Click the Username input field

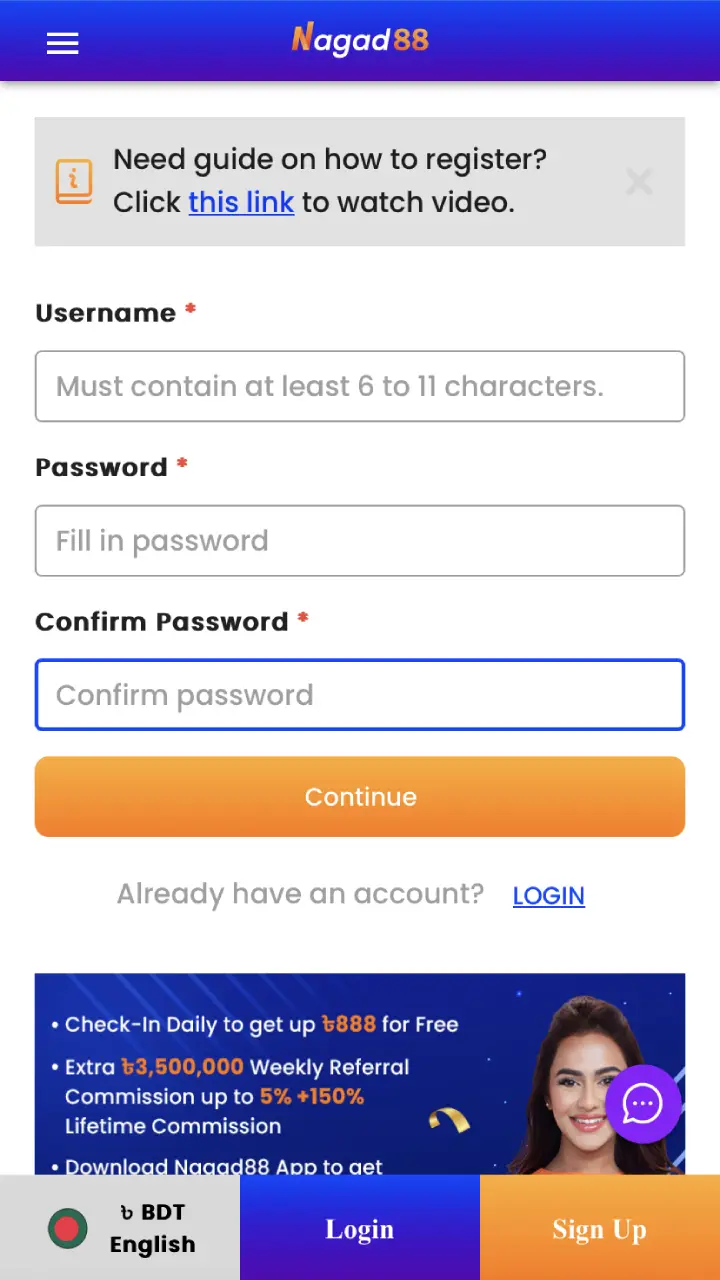pos(360,386)
